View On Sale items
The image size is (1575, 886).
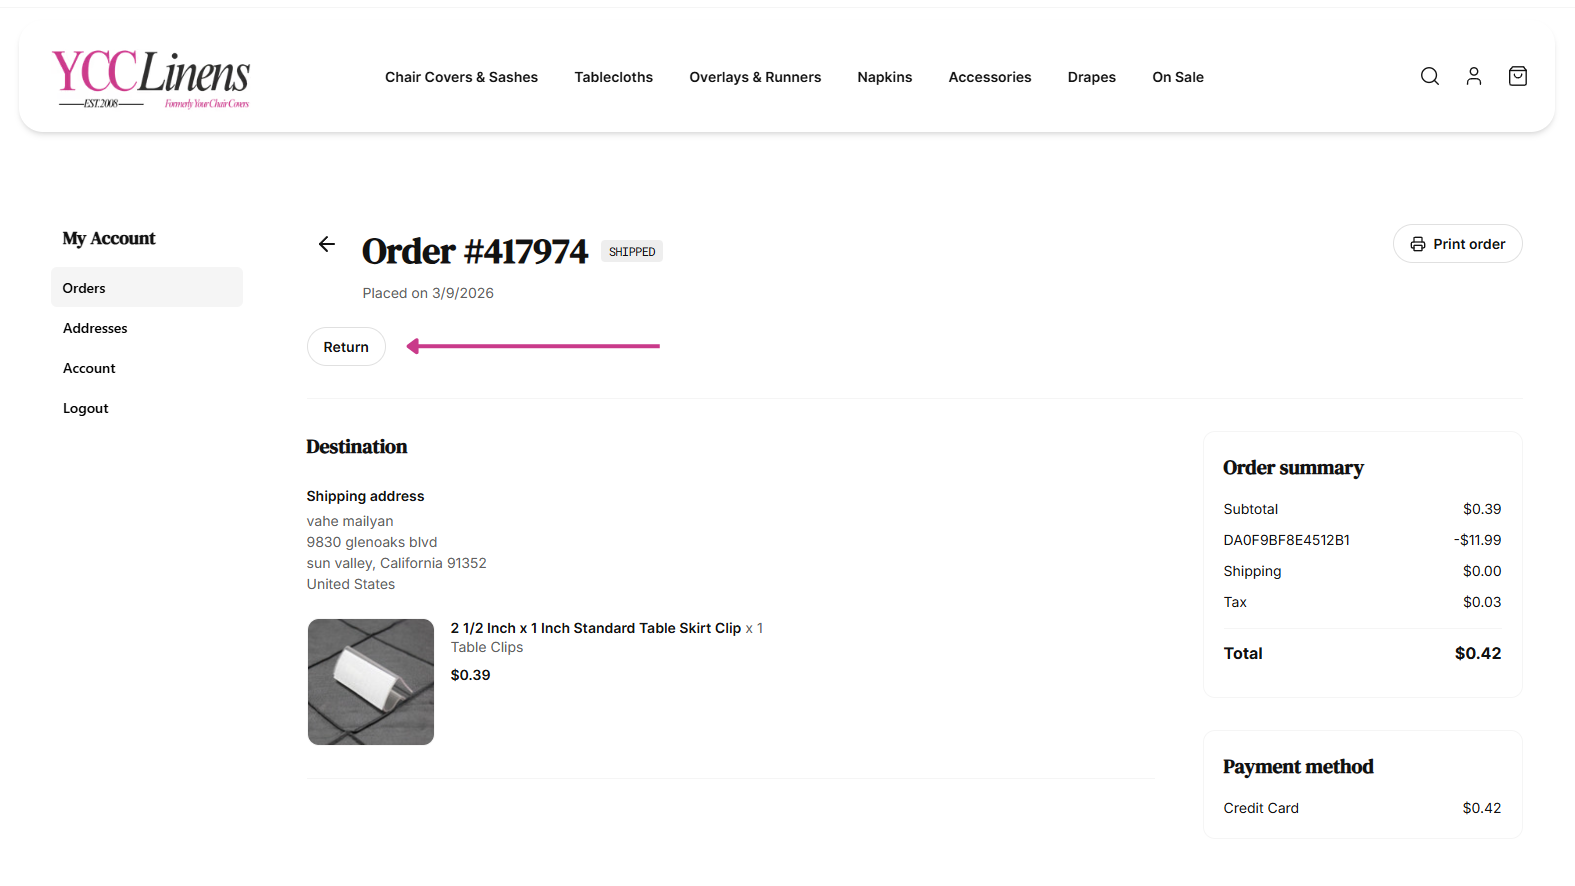(1178, 77)
